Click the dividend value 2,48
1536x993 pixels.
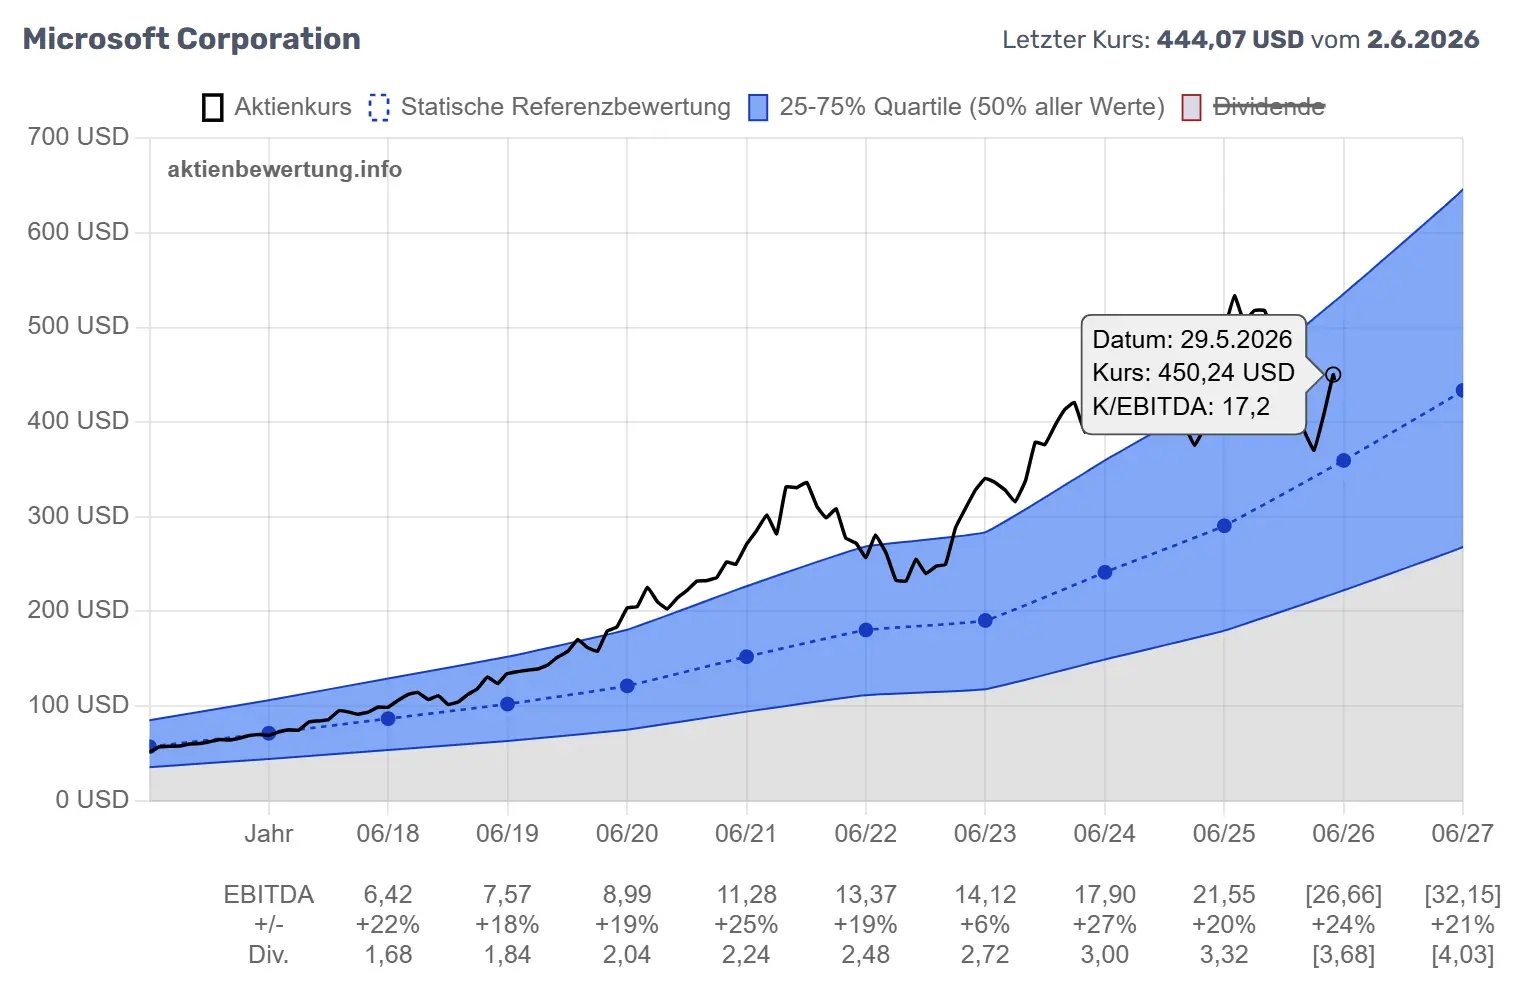tap(866, 955)
